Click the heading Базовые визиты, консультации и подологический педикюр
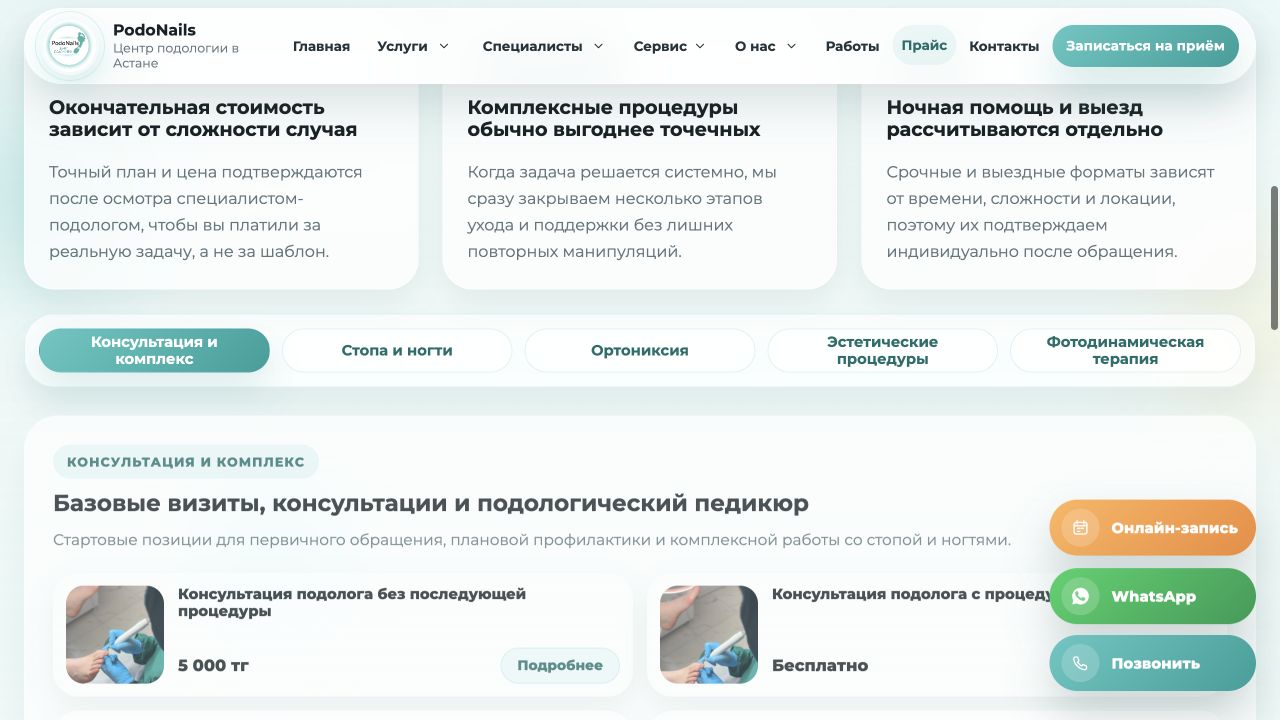Viewport: 1280px width, 720px height. tap(431, 503)
